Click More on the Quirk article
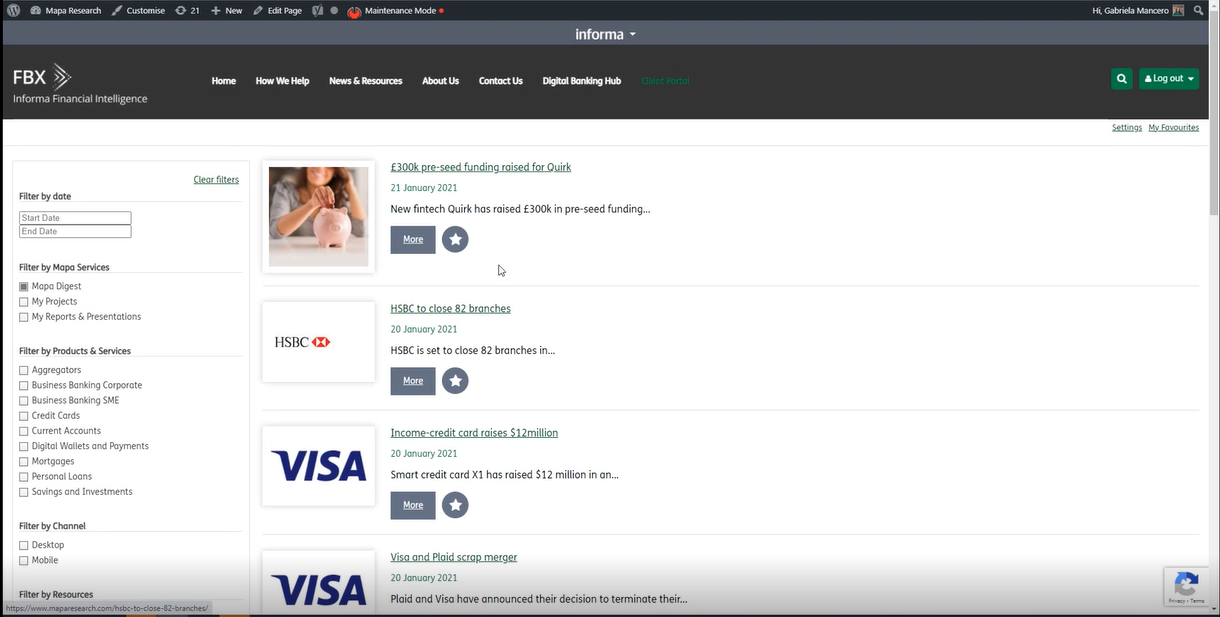Screen dimensions: 1220x617 (x=413, y=239)
